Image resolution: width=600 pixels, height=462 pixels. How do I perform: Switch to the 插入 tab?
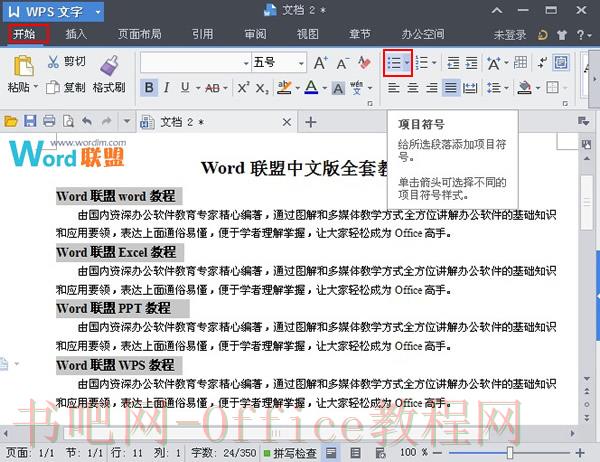pyautogui.click(x=76, y=34)
